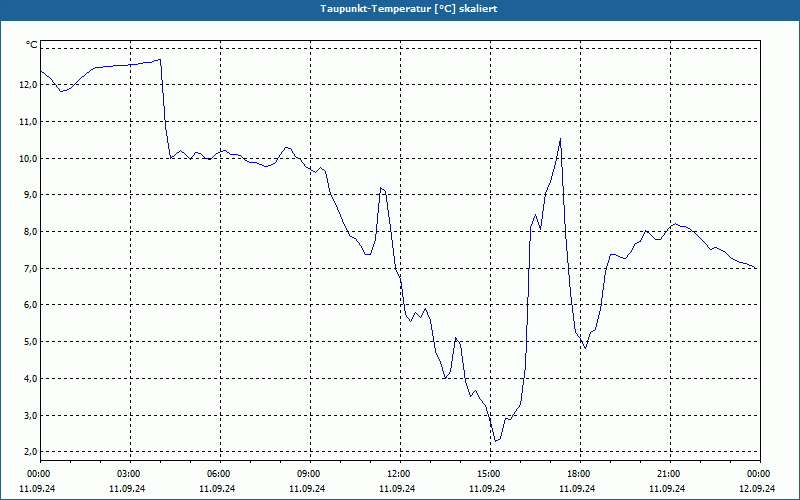Click the 03:00 time axis label
The height and width of the screenshot is (500, 800).
click(x=131, y=474)
